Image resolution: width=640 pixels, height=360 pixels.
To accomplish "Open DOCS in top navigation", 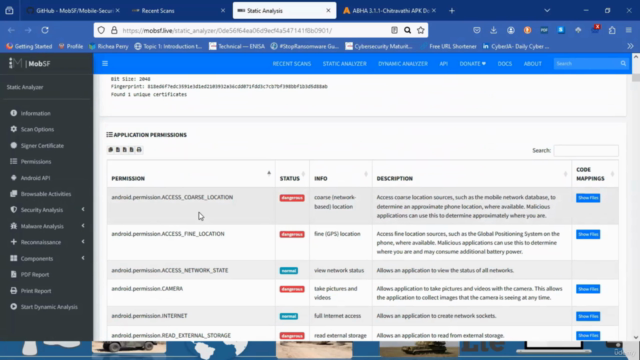I will pyautogui.click(x=504, y=64).
